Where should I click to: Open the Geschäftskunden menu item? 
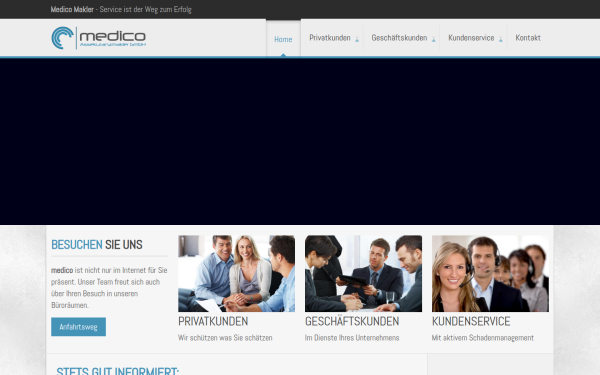pos(399,38)
